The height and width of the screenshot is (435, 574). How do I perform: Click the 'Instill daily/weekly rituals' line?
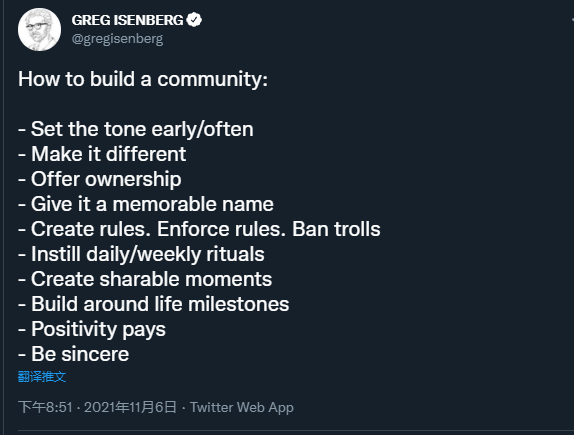(141, 254)
